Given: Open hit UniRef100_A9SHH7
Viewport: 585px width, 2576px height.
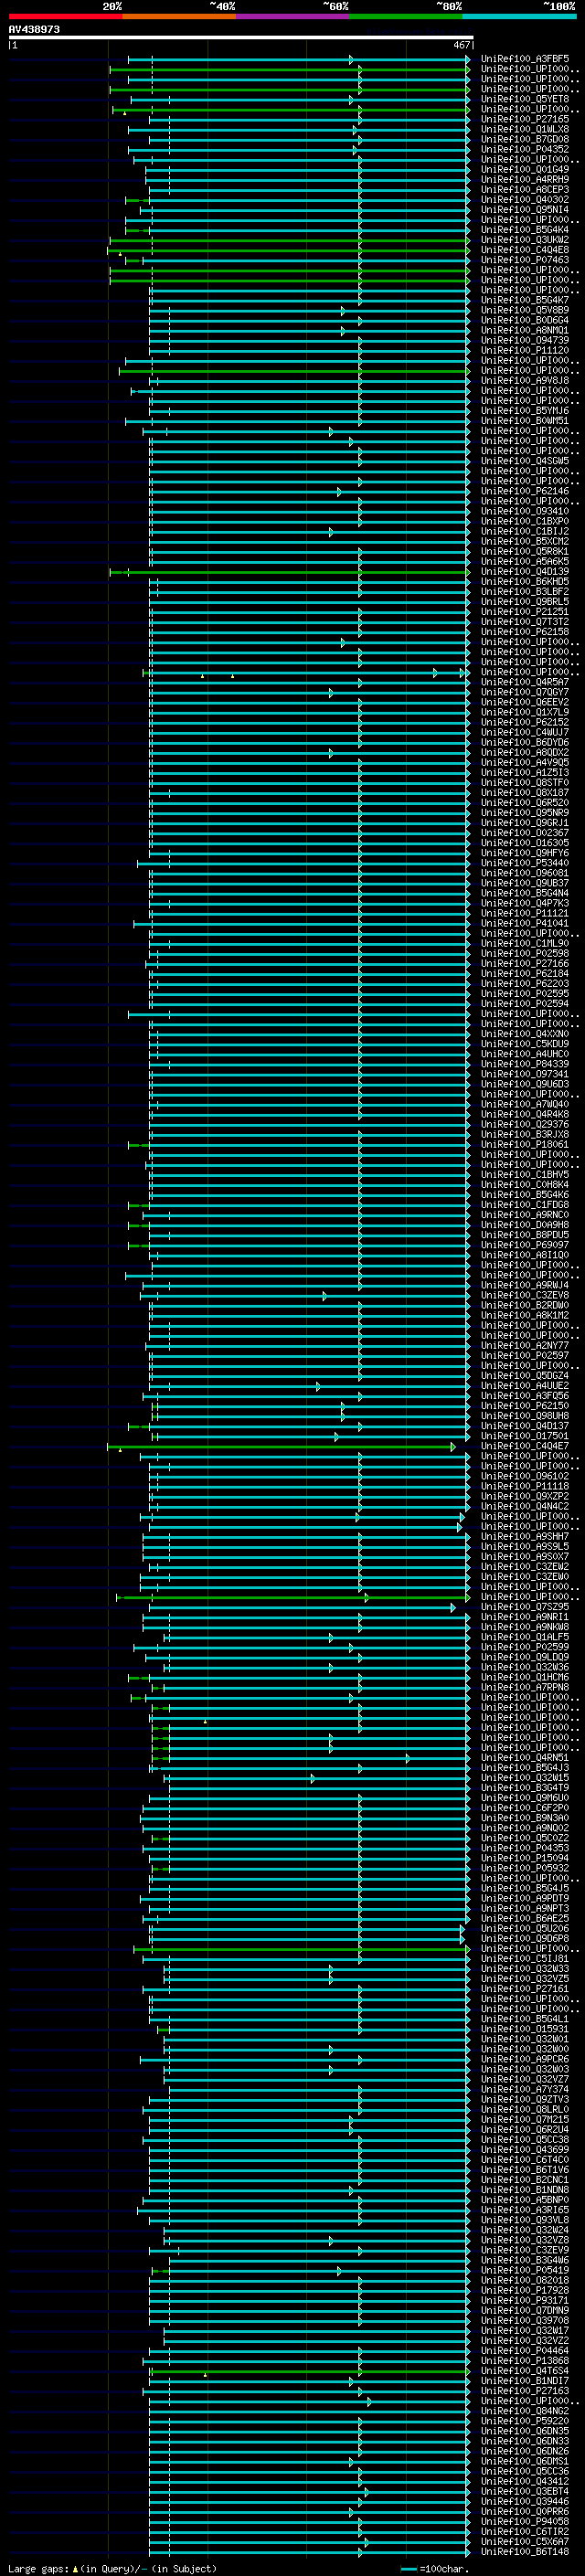Looking at the screenshot, I should coord(525,1537).
